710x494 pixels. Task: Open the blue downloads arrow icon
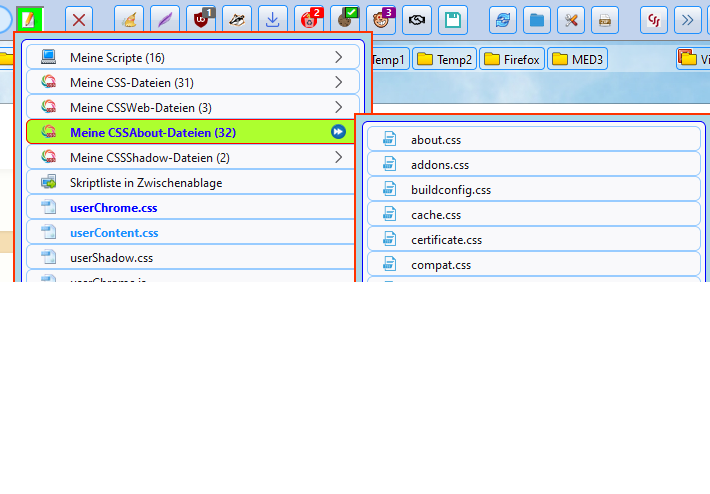click(272, 19)
